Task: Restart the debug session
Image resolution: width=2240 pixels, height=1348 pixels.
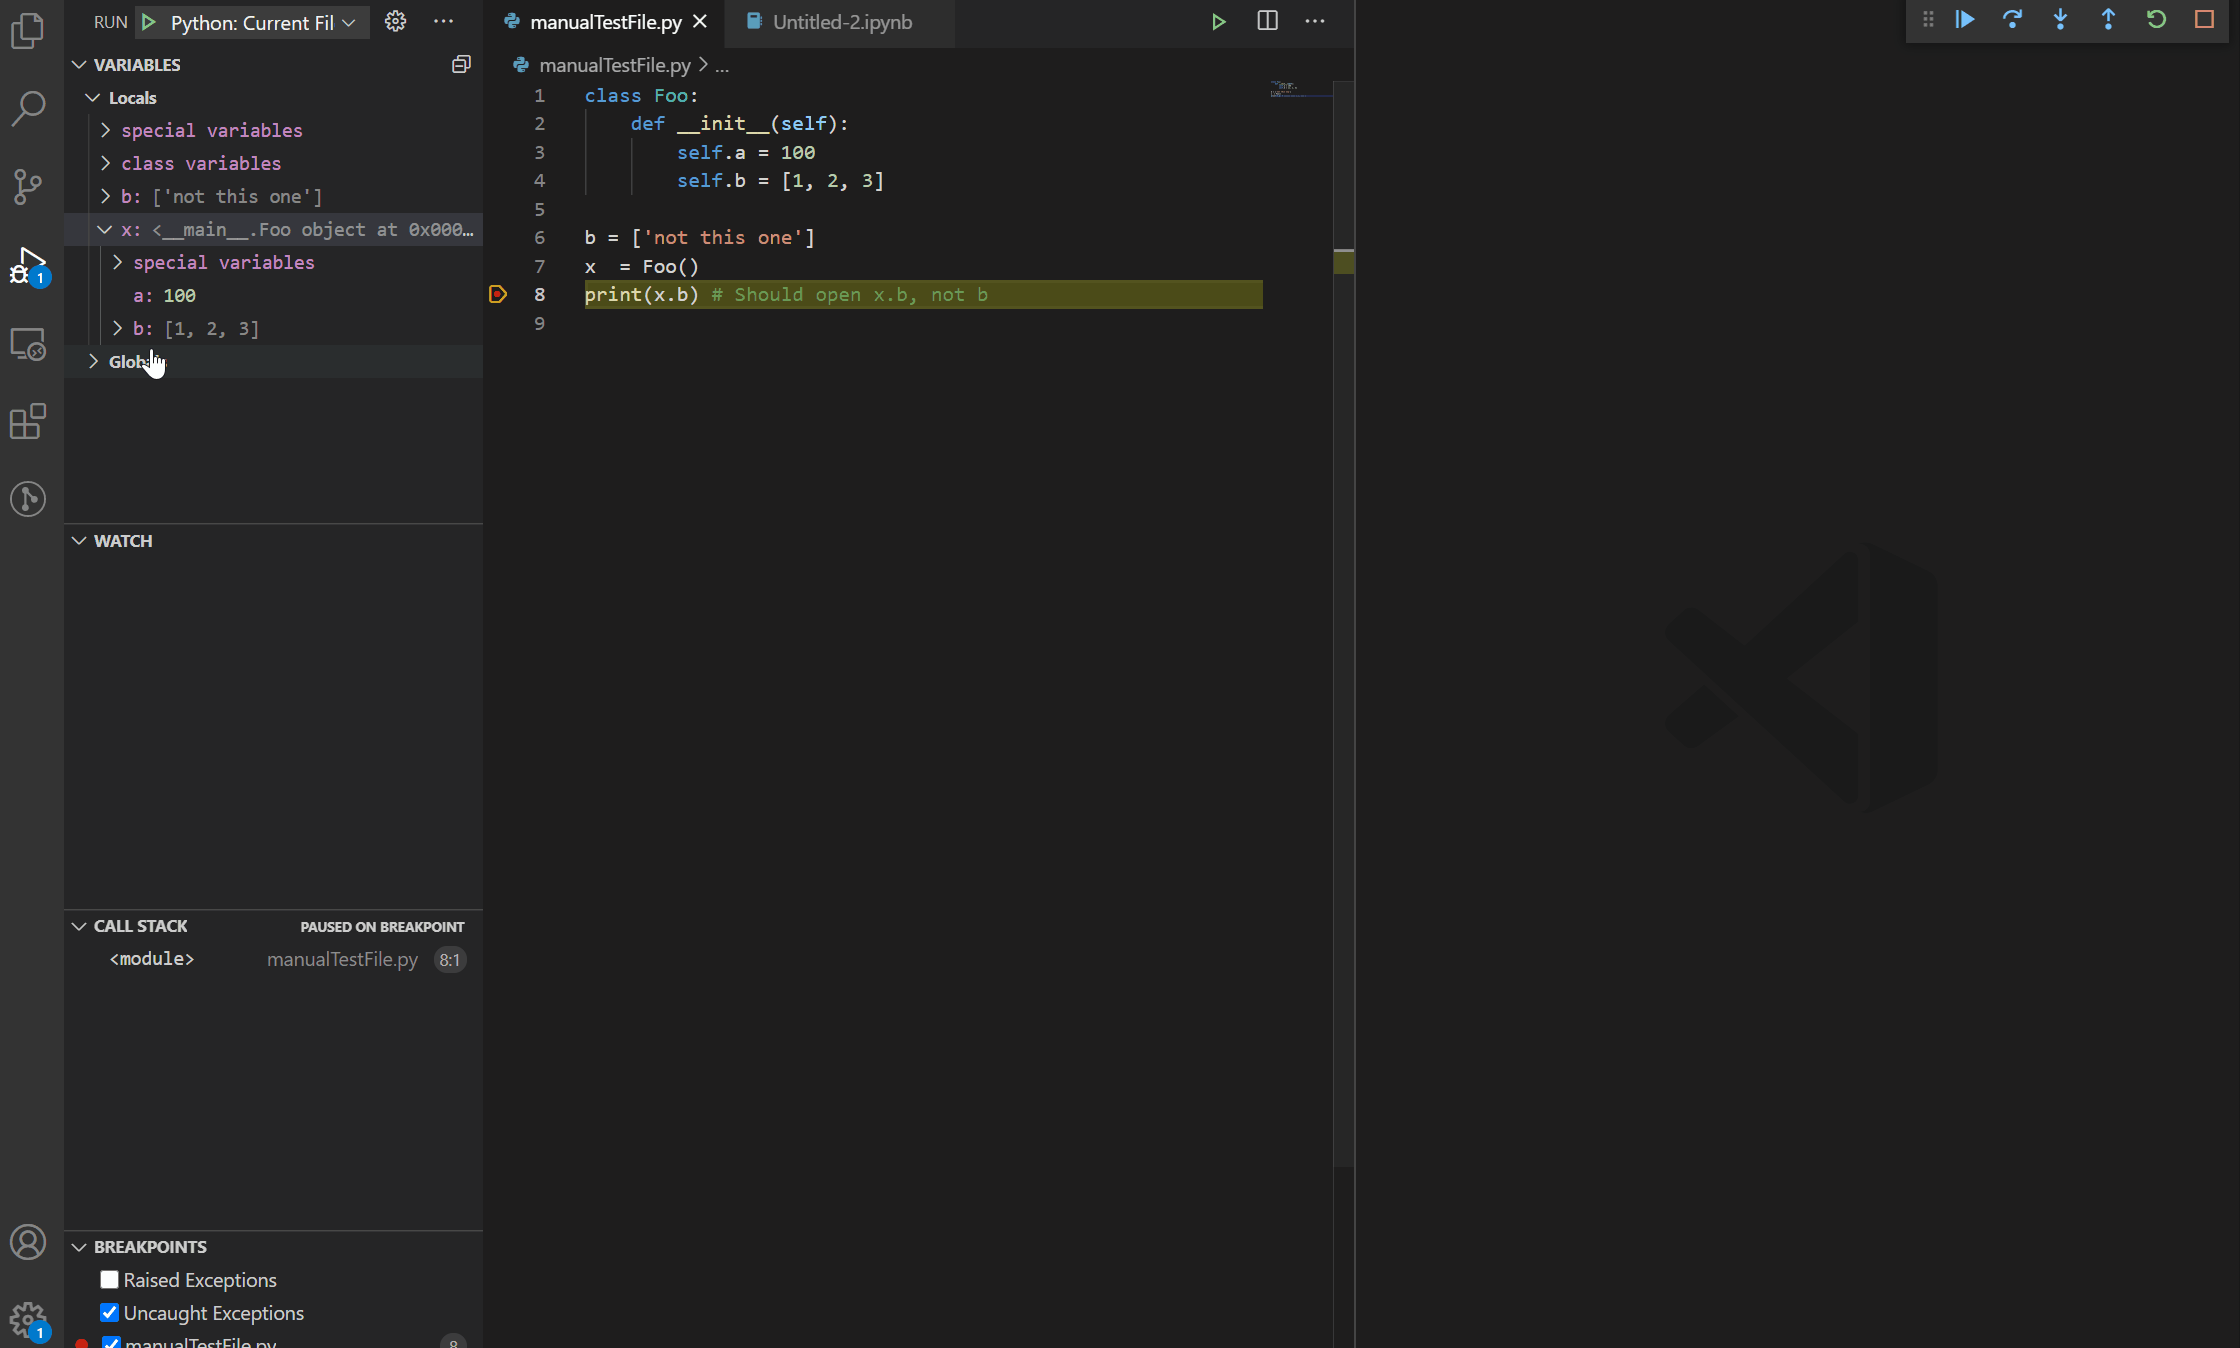Action: point(2156,20)
